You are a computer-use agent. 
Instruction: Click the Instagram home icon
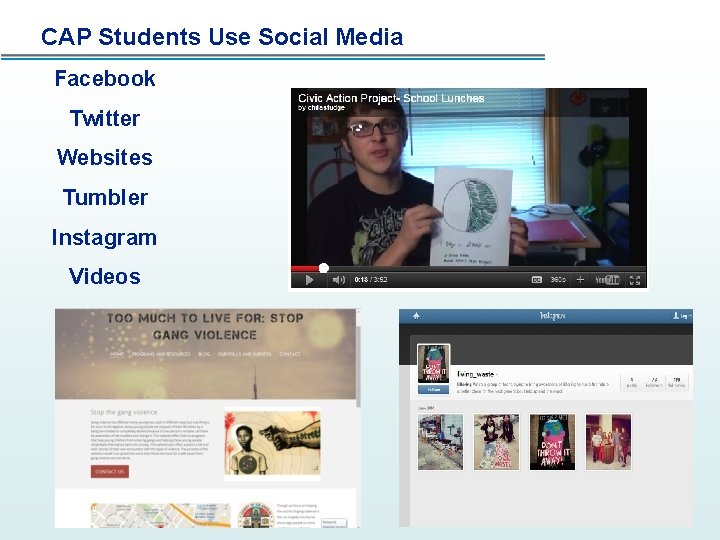pos(416,315)
